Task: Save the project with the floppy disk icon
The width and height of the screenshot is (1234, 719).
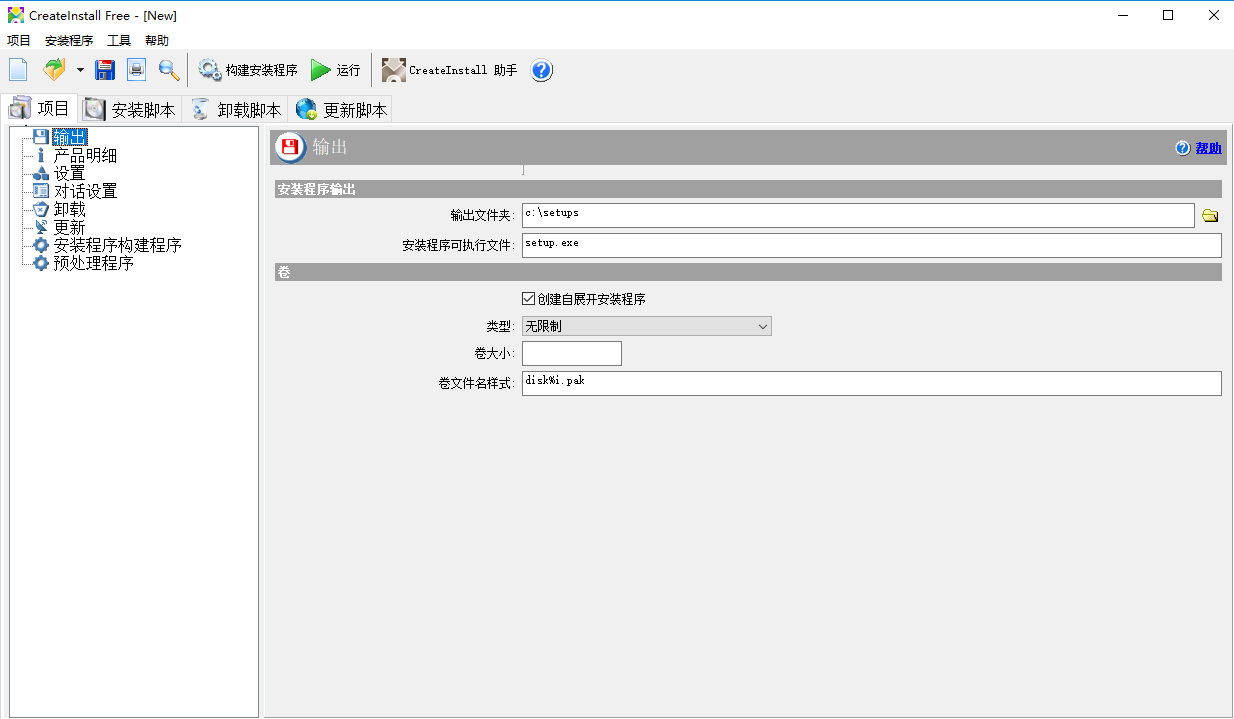Action: (x=104, y=69)
